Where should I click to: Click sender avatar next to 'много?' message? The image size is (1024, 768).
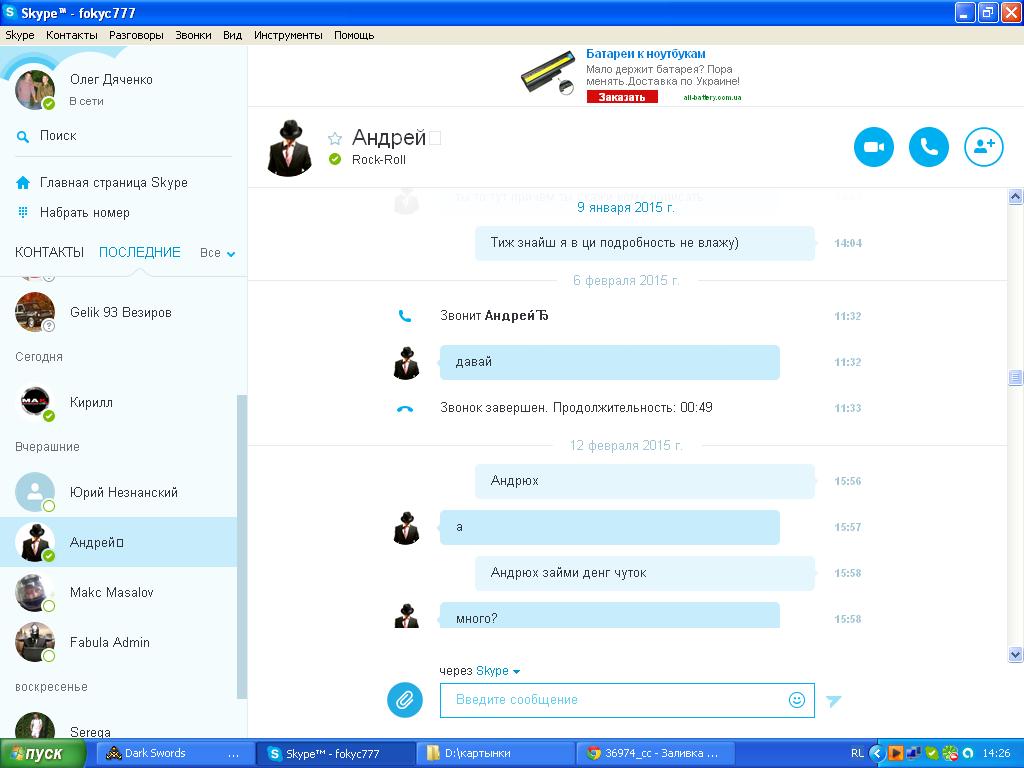click(406, 616)
